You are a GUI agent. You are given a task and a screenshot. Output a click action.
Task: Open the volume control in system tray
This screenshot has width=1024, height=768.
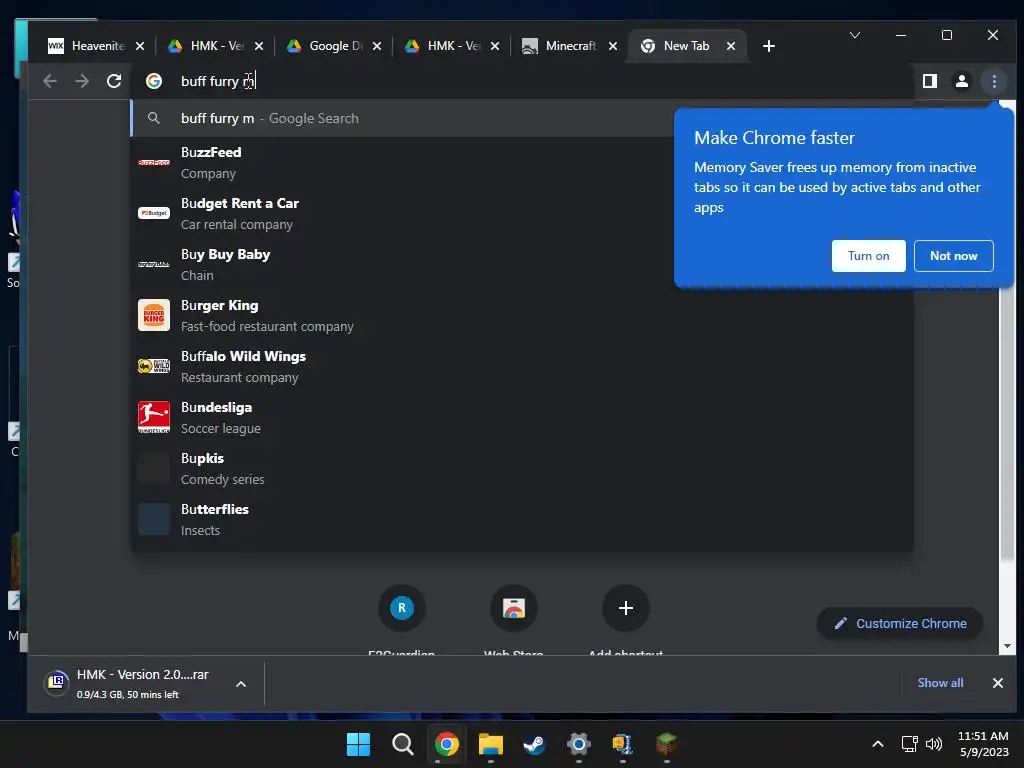pos(934,744)
